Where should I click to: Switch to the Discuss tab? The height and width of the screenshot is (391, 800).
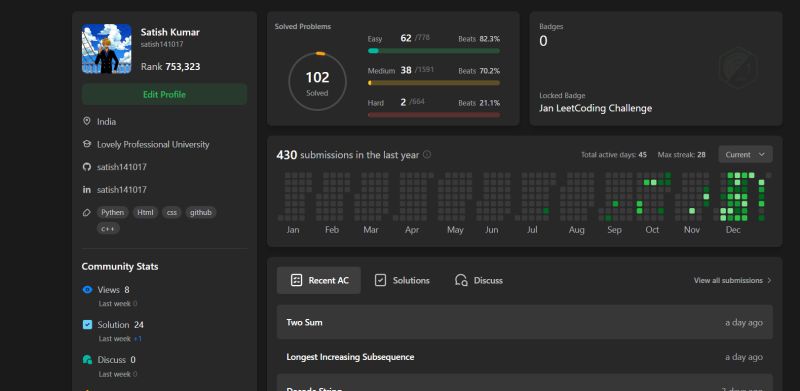(479, 280)
